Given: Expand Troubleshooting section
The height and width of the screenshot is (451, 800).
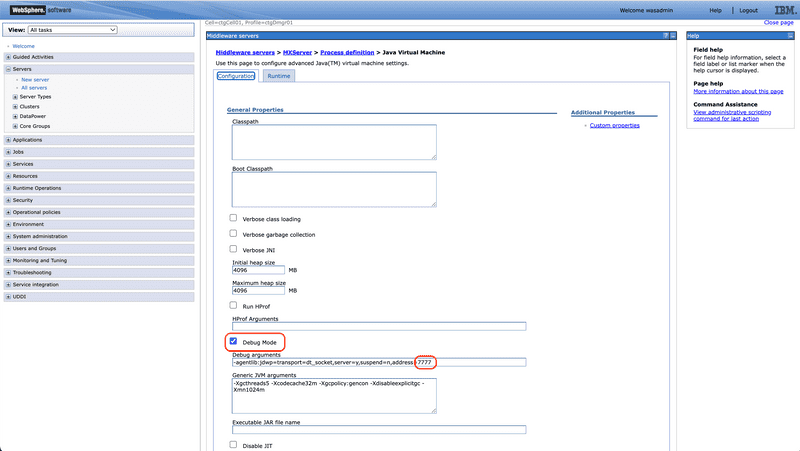Looking at the screenshot, I should [x=8, y=273].
